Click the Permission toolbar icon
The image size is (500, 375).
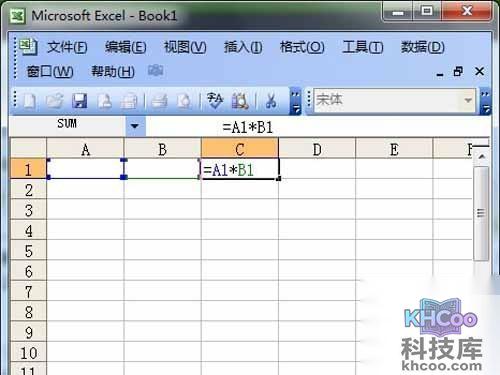click(105, 101)
